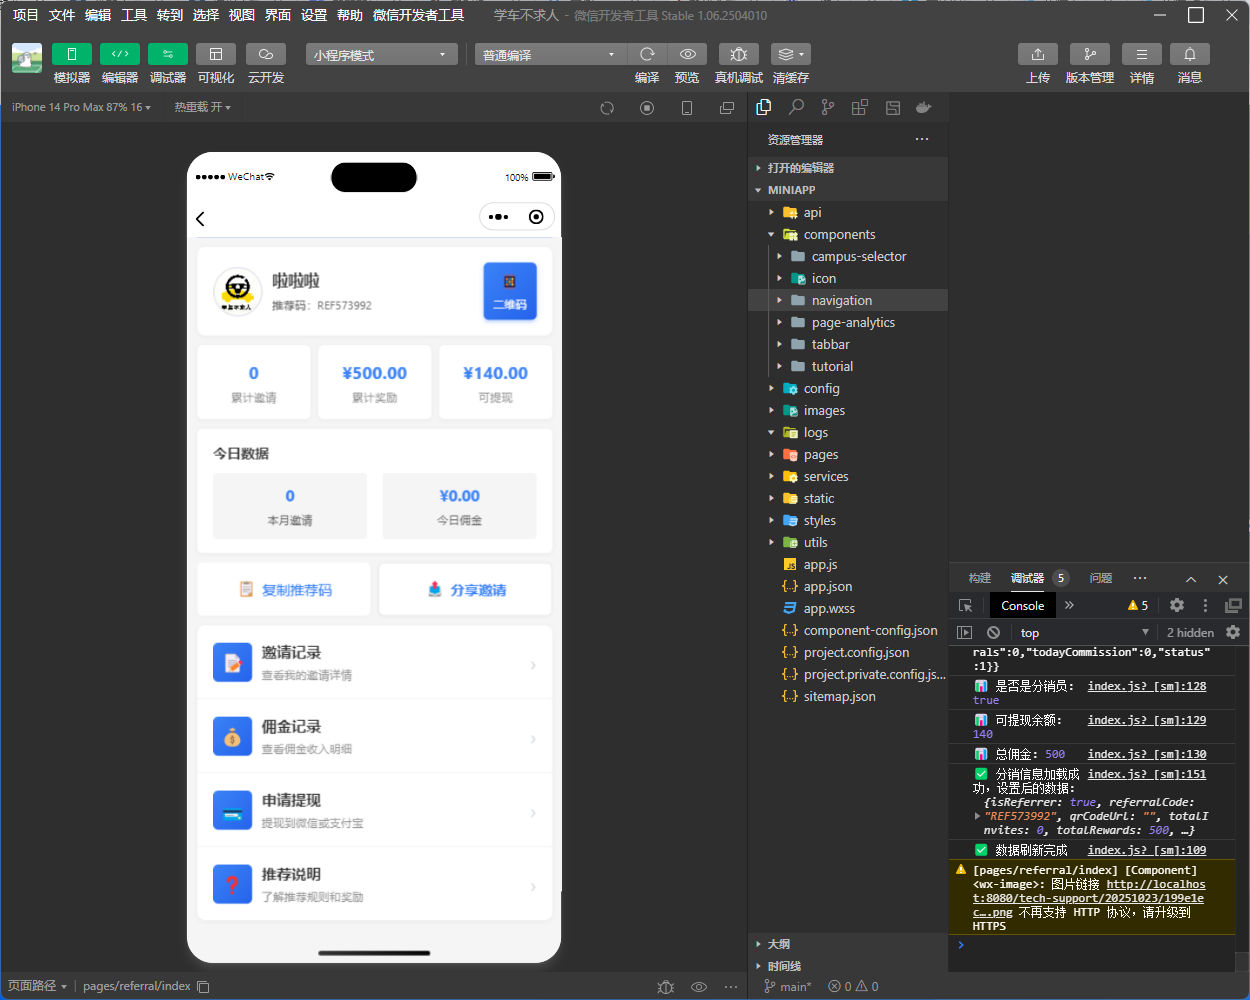Click the clear console icon
Image resolution: width=1250 pixels, height=1000 pixels.
point(992,632)
